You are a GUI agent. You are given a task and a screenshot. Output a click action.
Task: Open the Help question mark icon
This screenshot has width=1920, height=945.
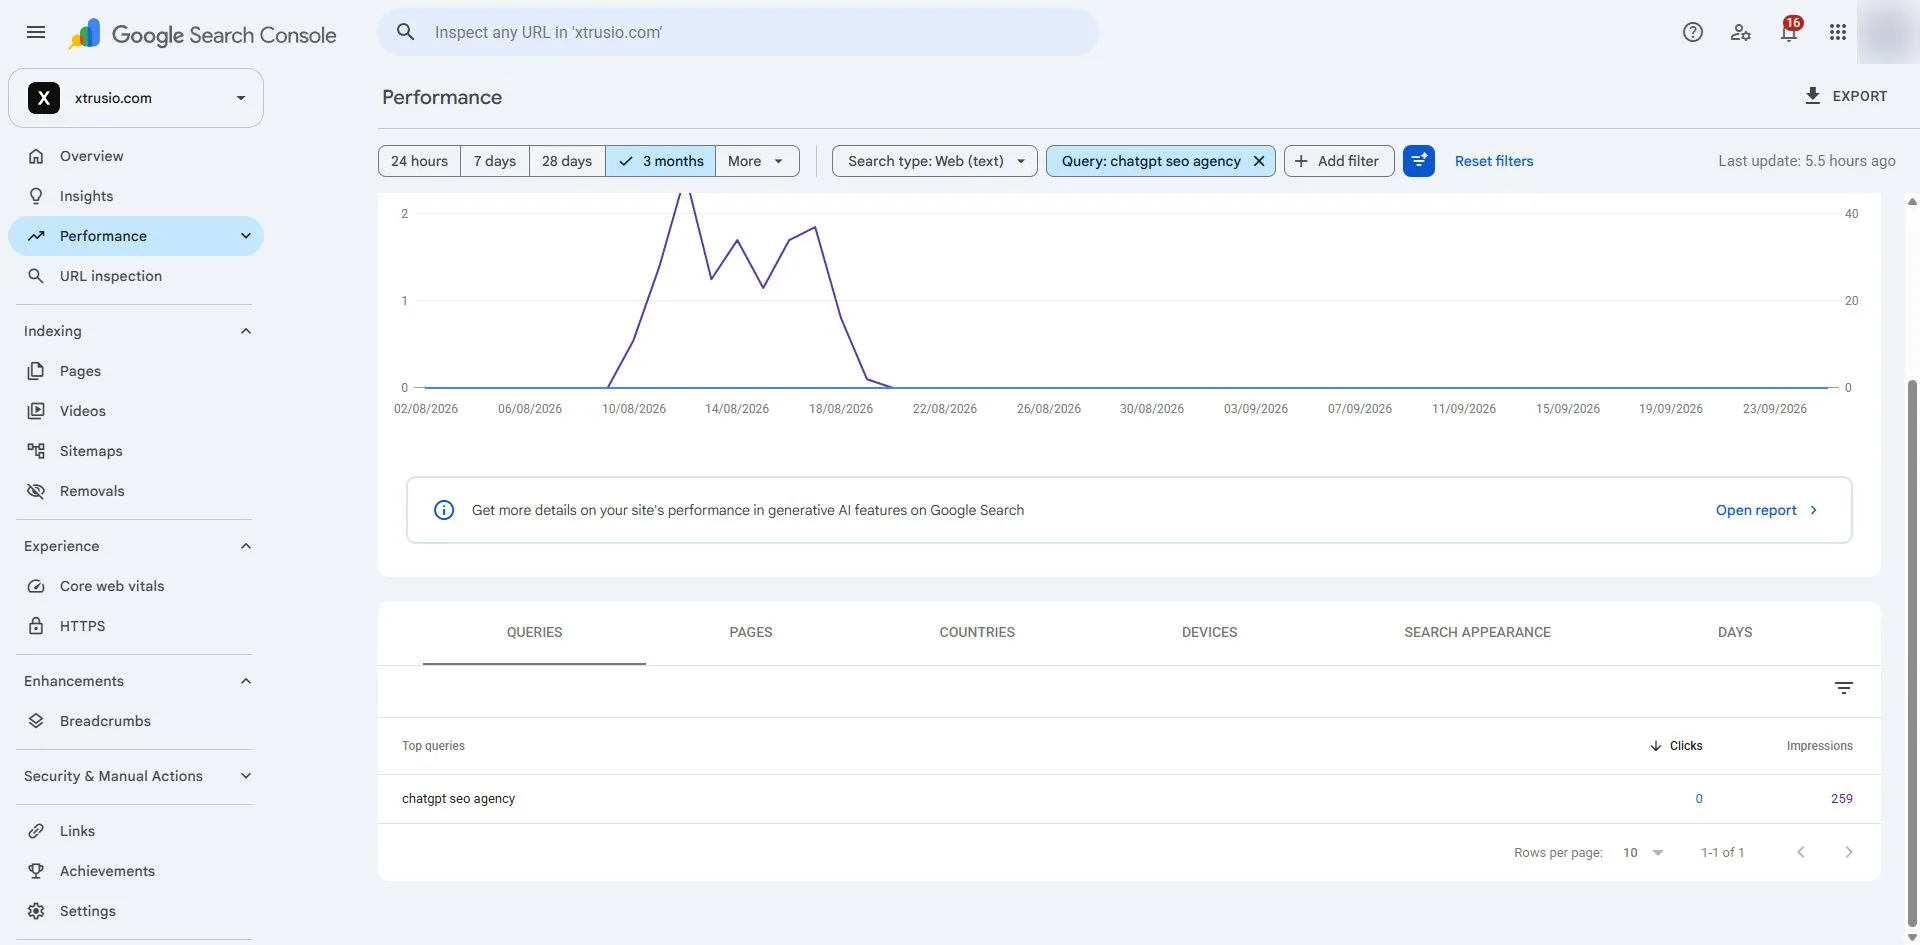[x=1692, y=32]
